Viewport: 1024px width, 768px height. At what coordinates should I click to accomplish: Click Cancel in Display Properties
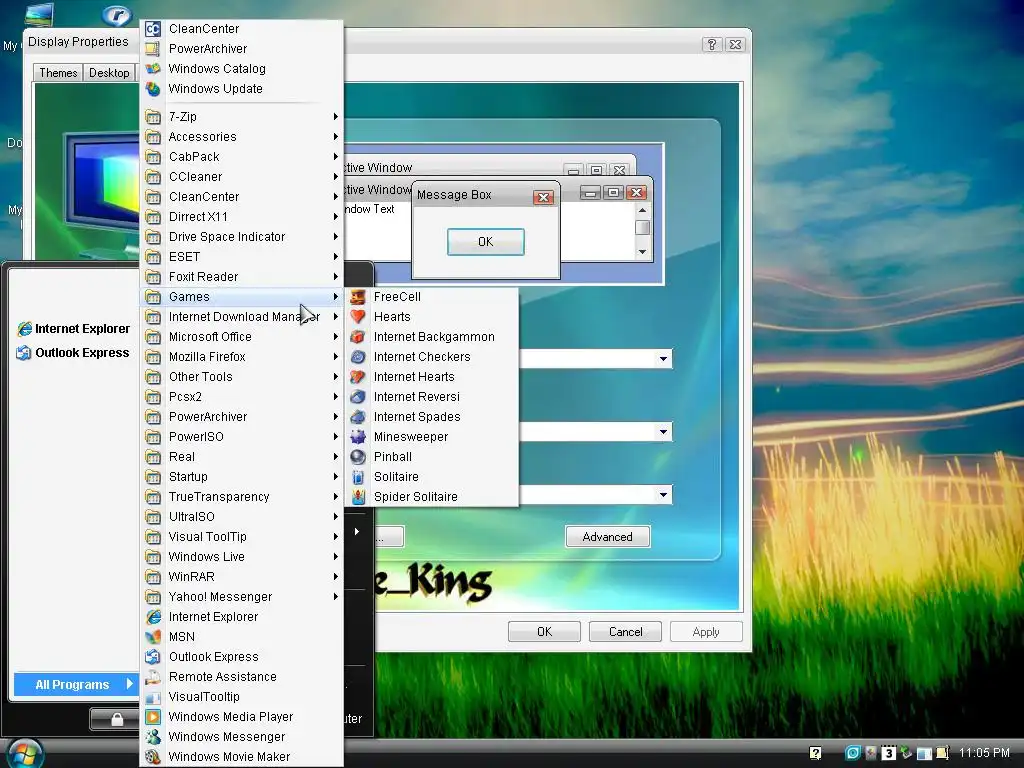point(626,632)
